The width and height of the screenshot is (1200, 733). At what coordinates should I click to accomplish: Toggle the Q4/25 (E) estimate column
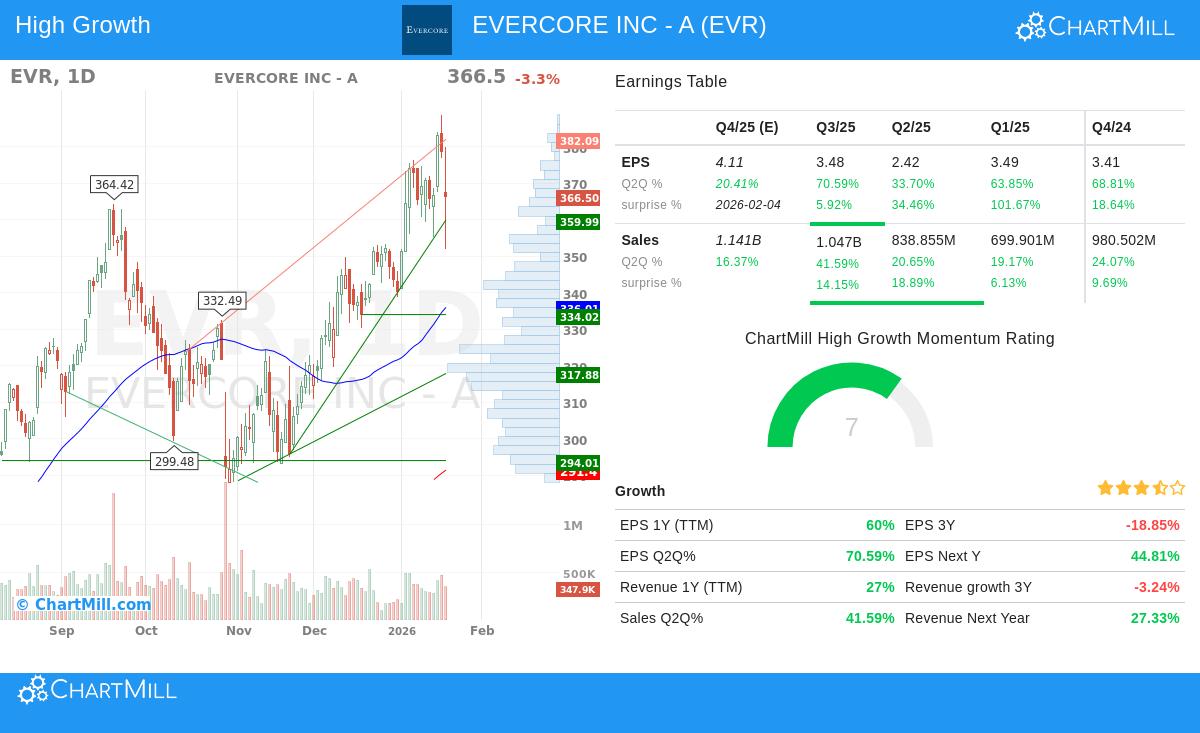pyautogui.click(x=746, y=127)
